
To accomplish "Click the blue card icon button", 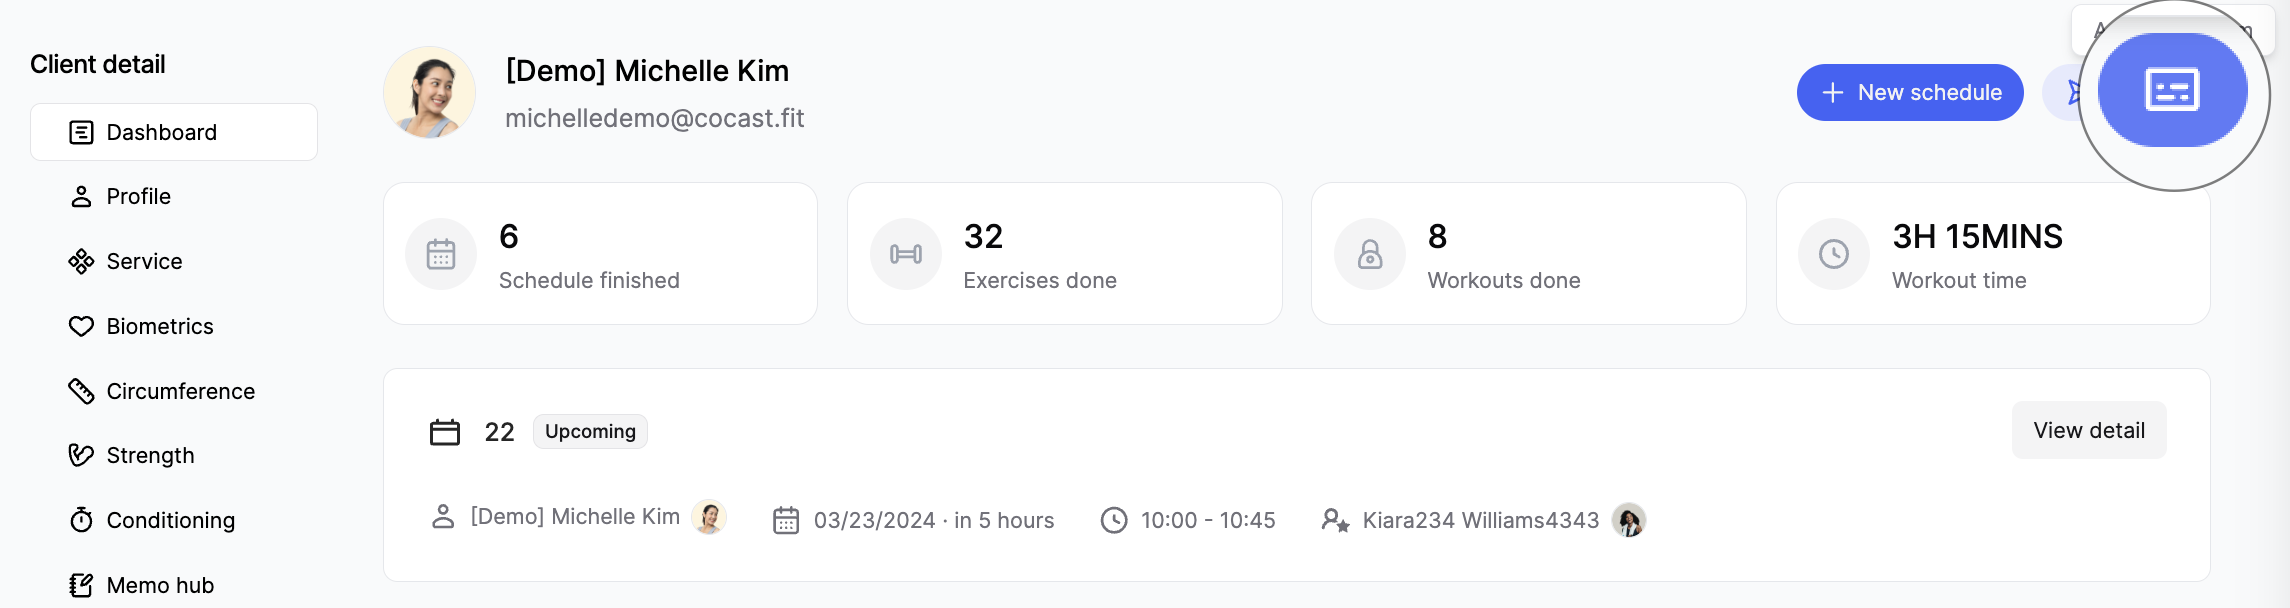I will click(2172, 90).
